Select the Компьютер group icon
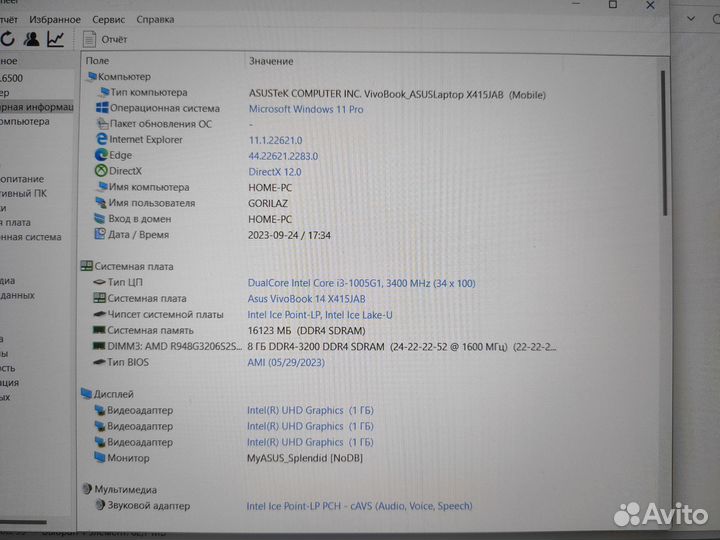Image resolution: width=720 pixels, height=540 pixels. [x=92, y=76]
